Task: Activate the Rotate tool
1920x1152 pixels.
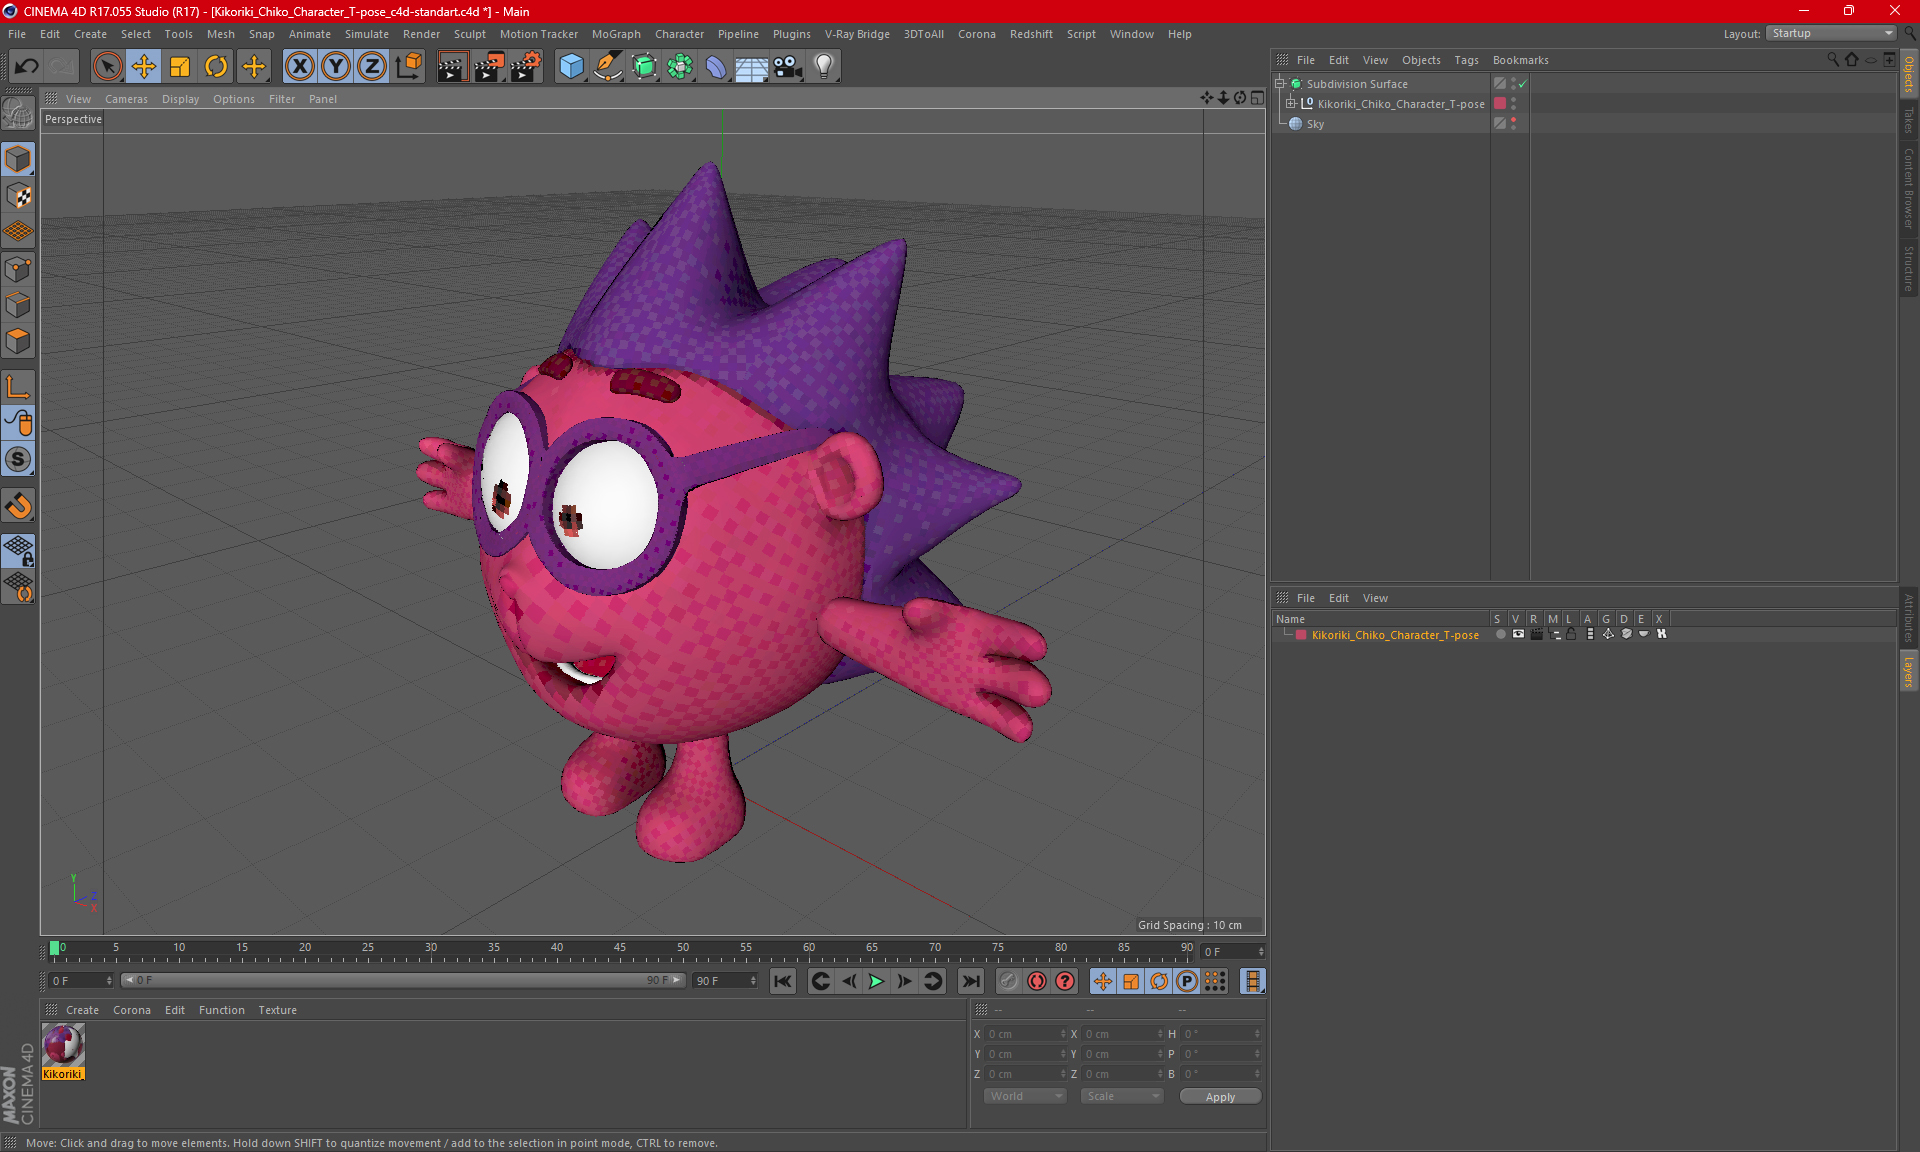Action: click(216, 67)
